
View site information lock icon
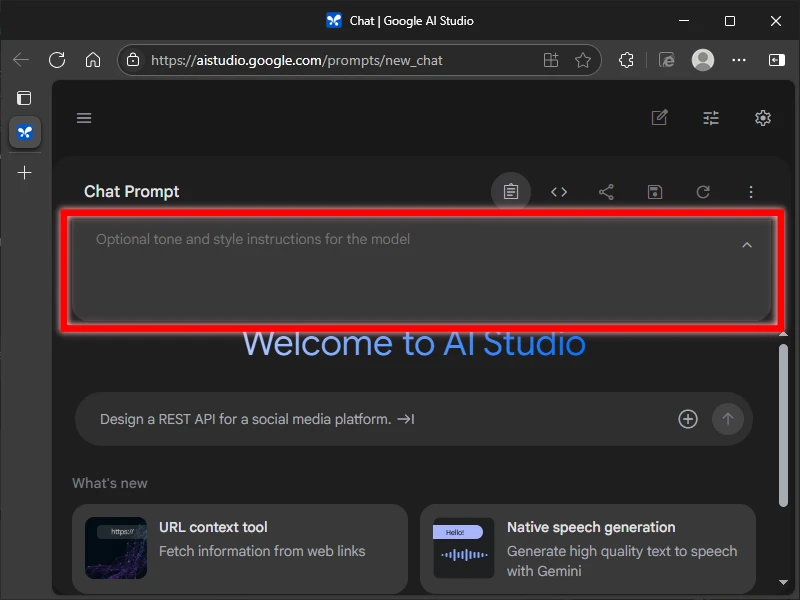133,60
